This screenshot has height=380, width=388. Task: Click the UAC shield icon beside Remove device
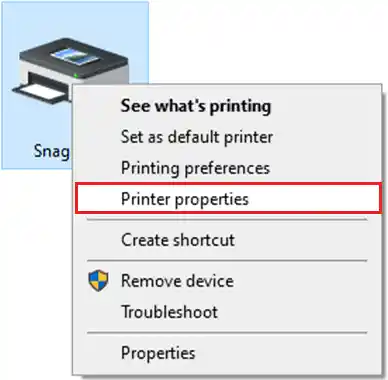[x=98, y=280]
